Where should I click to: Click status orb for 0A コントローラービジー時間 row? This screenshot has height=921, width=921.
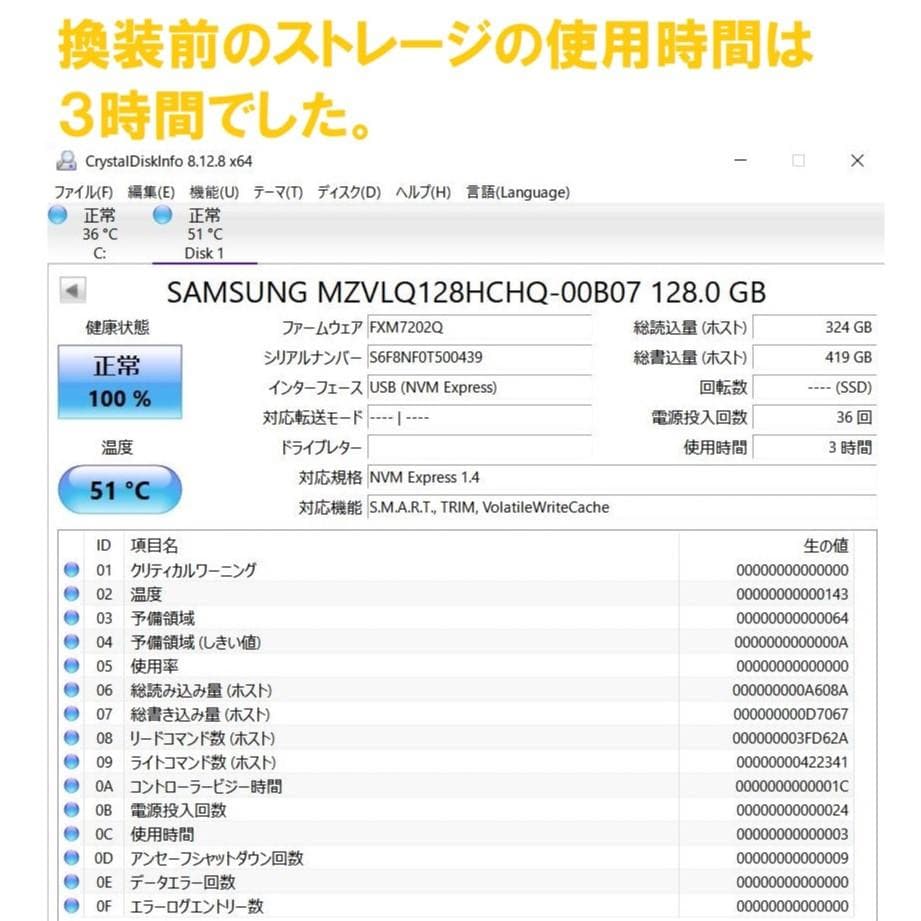[72, 786]
